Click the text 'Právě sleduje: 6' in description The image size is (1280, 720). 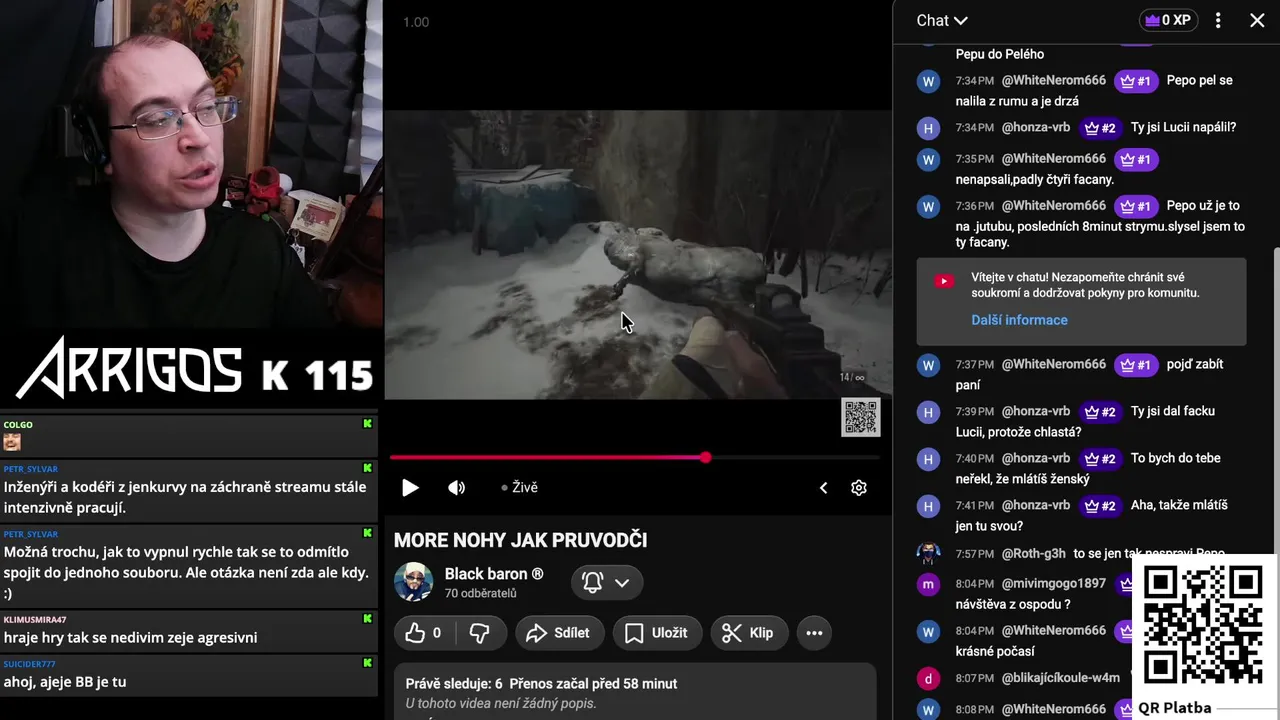coord(454,684)
